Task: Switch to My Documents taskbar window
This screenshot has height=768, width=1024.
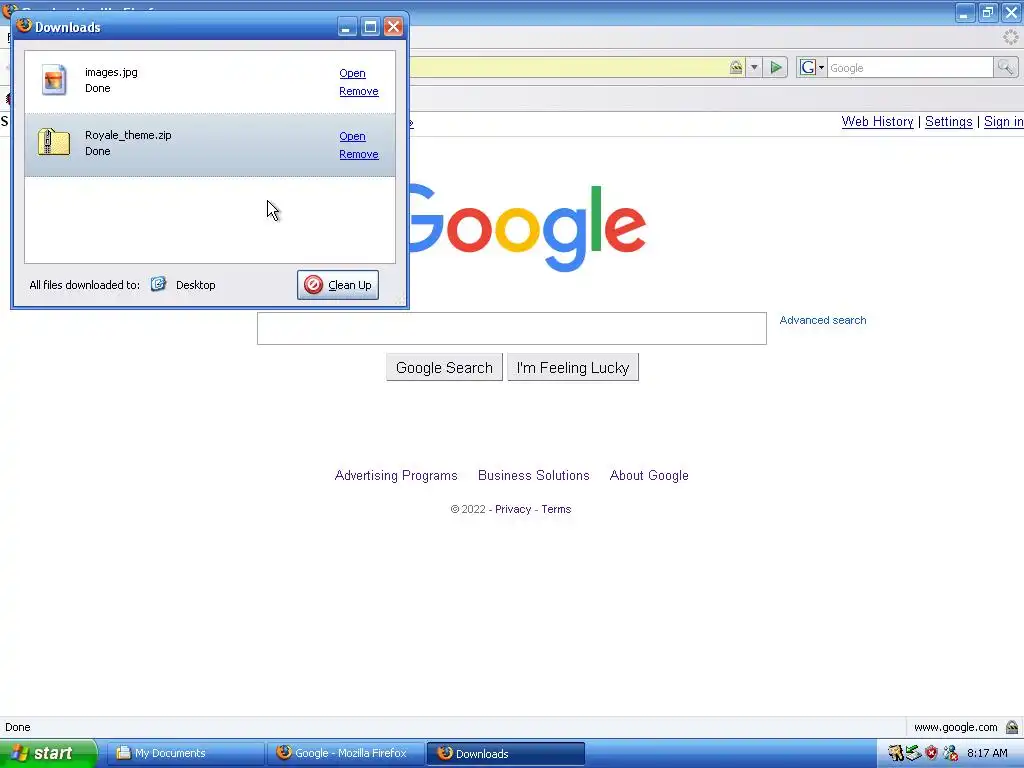Action: click(x=186, y=753)
